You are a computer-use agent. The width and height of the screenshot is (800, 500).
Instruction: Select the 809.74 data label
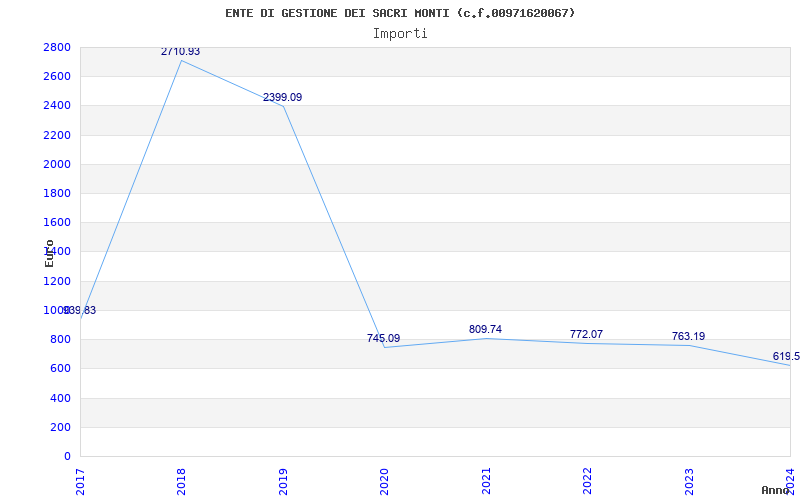(x=485, y=330)
